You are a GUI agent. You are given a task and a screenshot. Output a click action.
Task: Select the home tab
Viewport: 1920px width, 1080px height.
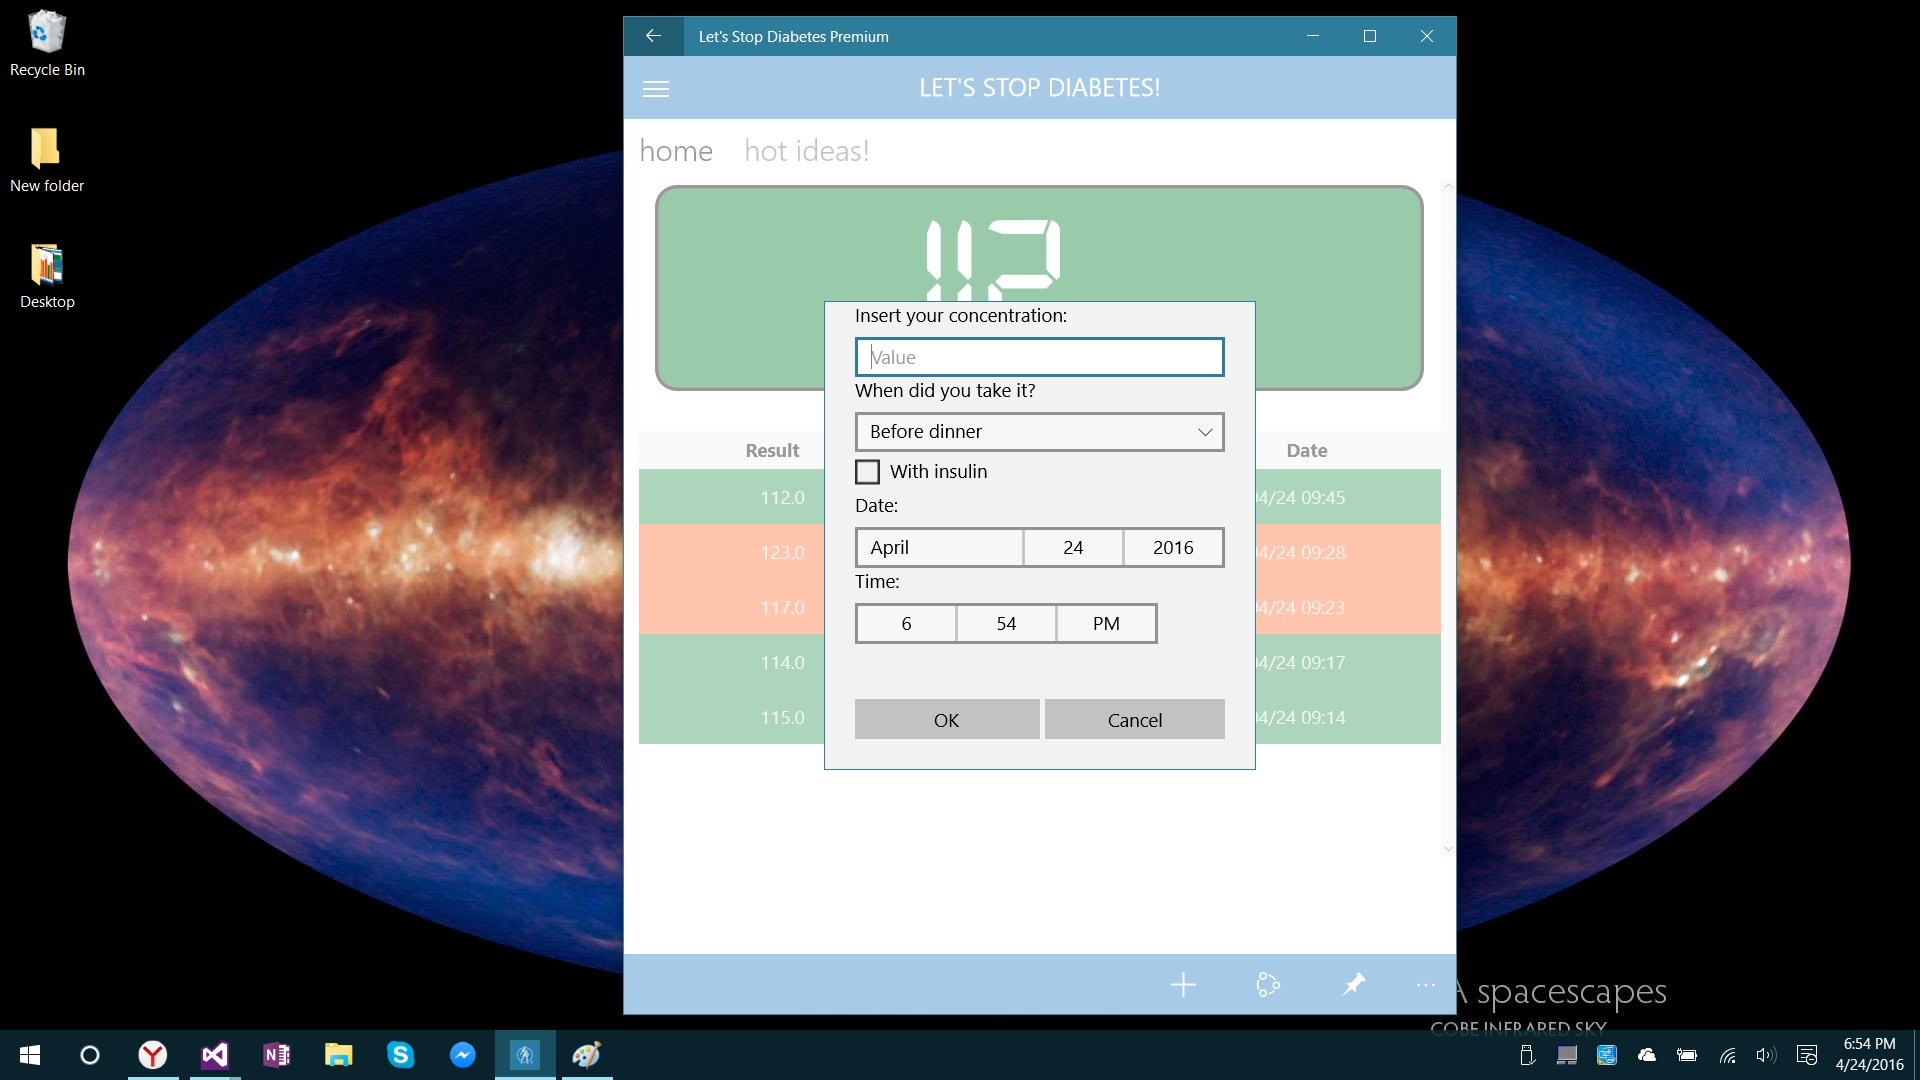coord(676,151)
